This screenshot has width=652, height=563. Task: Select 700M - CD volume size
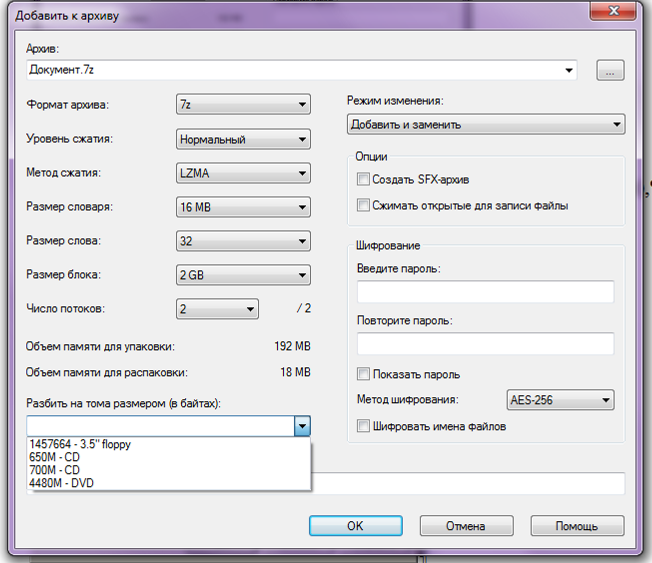[168, 470]
